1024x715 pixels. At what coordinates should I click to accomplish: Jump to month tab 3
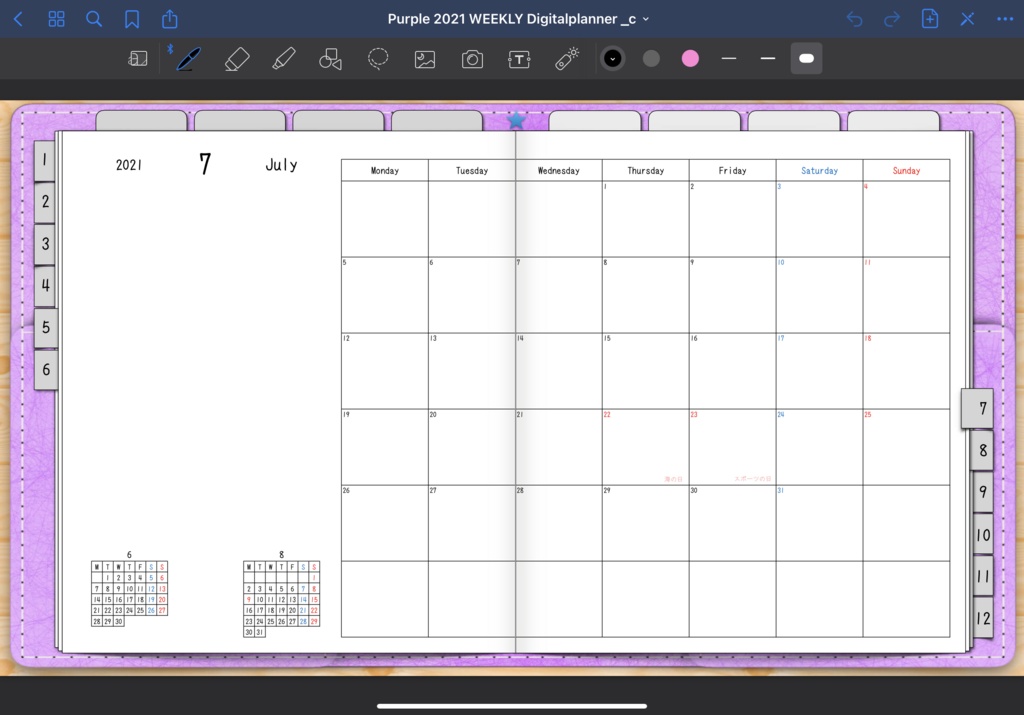coord(44,244)
